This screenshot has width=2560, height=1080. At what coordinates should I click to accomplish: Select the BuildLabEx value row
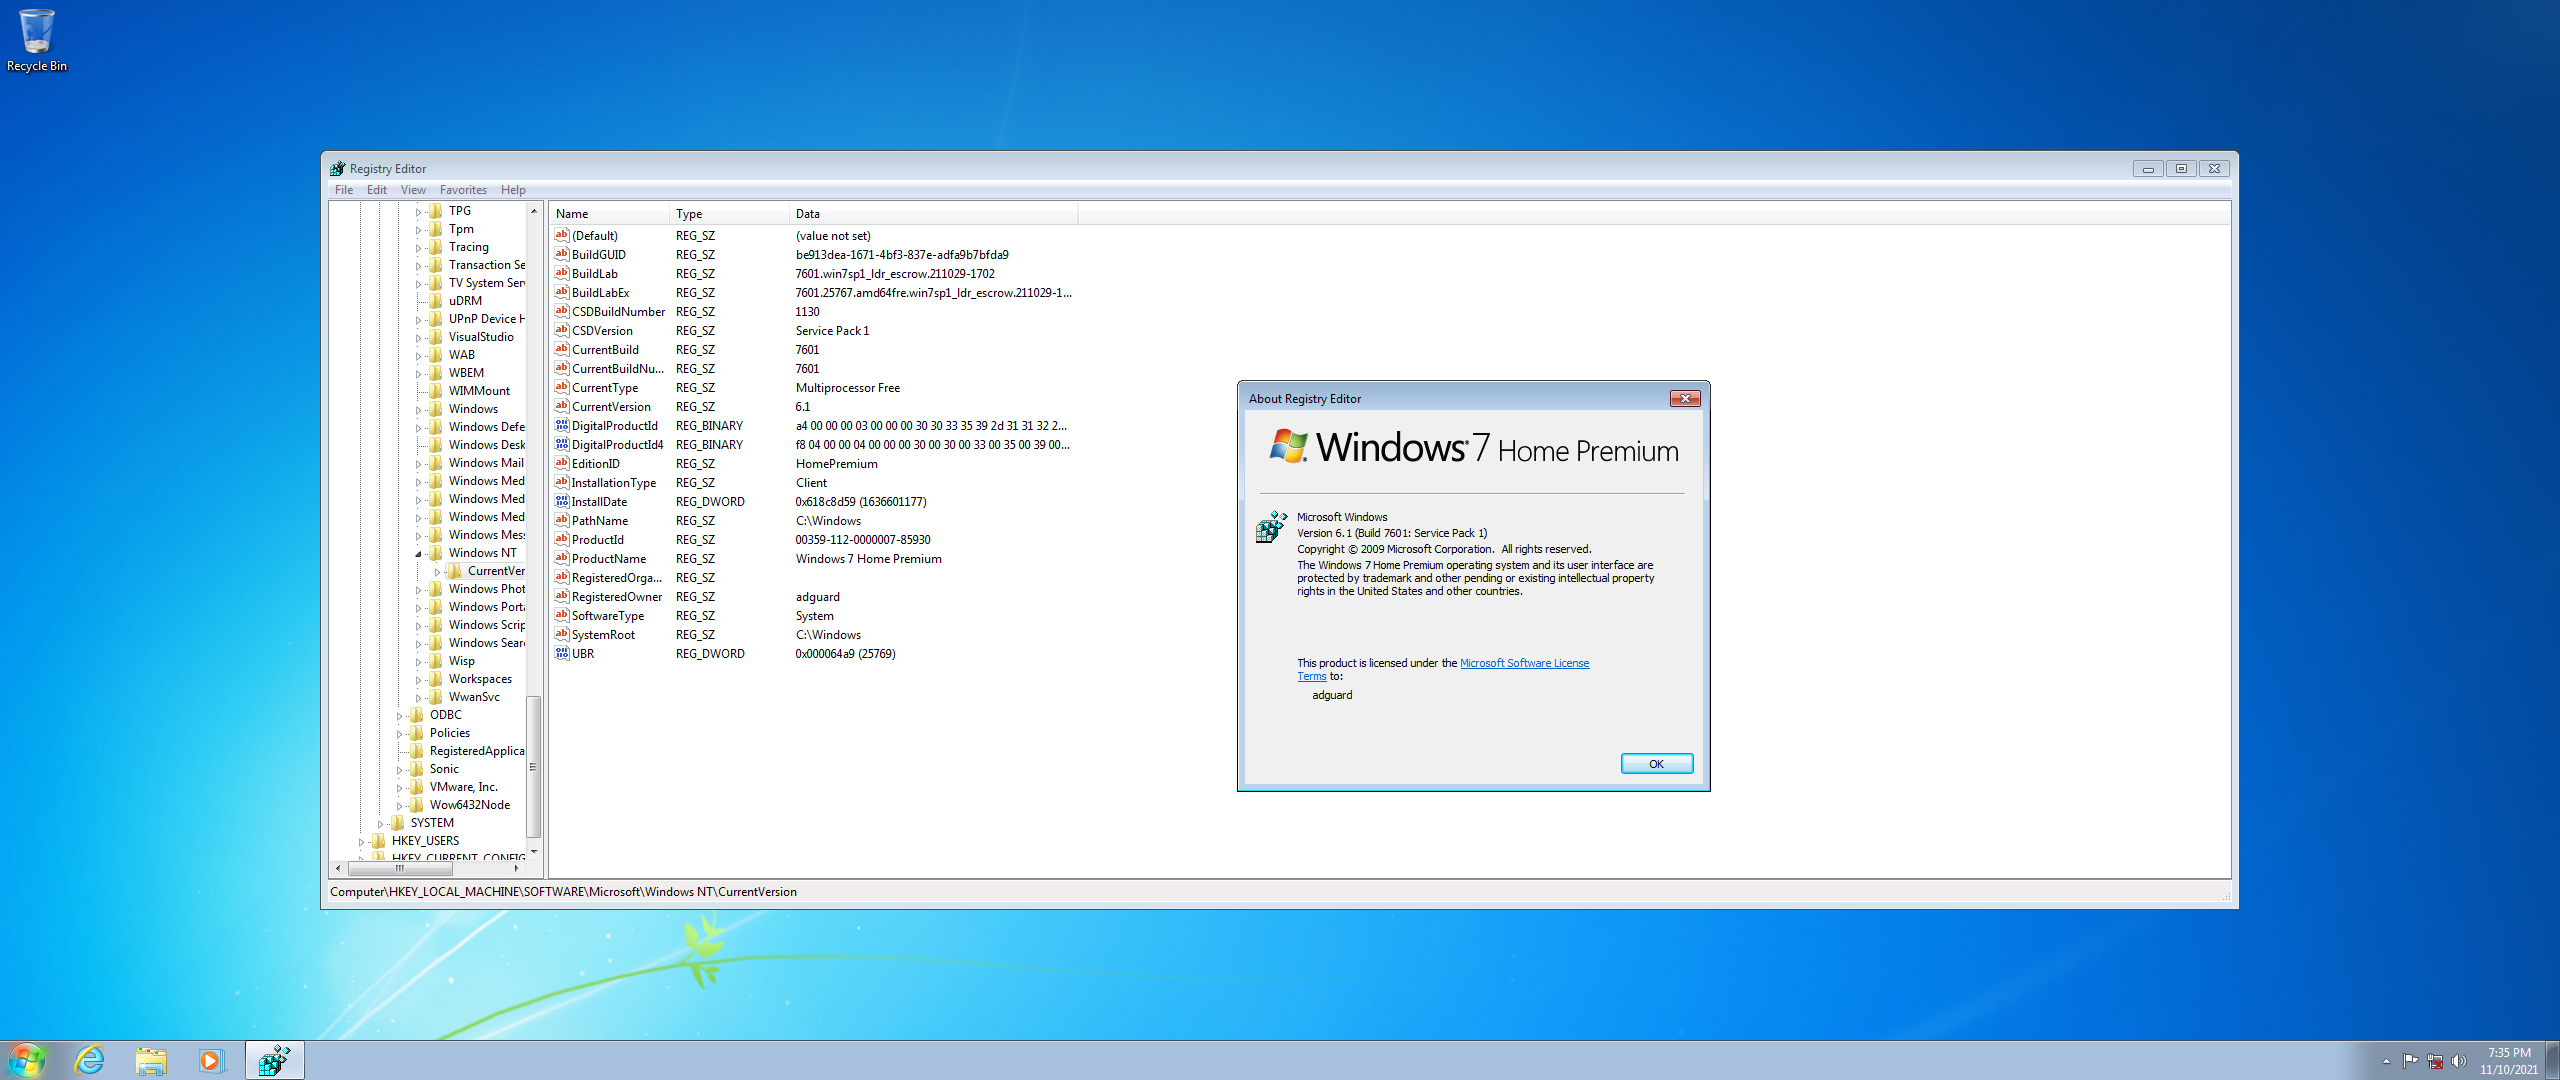pyautogui.click(x=813, y=292)
